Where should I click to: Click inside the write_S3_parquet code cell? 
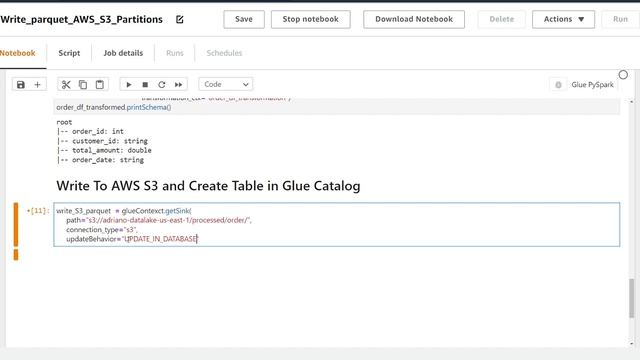point(336,224)
